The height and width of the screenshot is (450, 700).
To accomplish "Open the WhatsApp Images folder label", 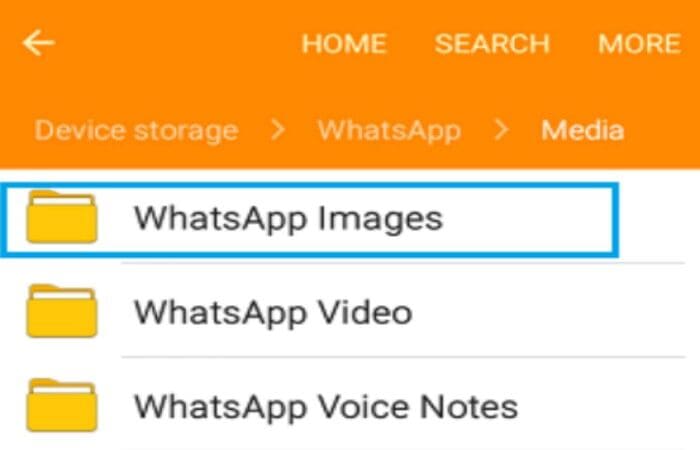I will [x=288, y=219].
